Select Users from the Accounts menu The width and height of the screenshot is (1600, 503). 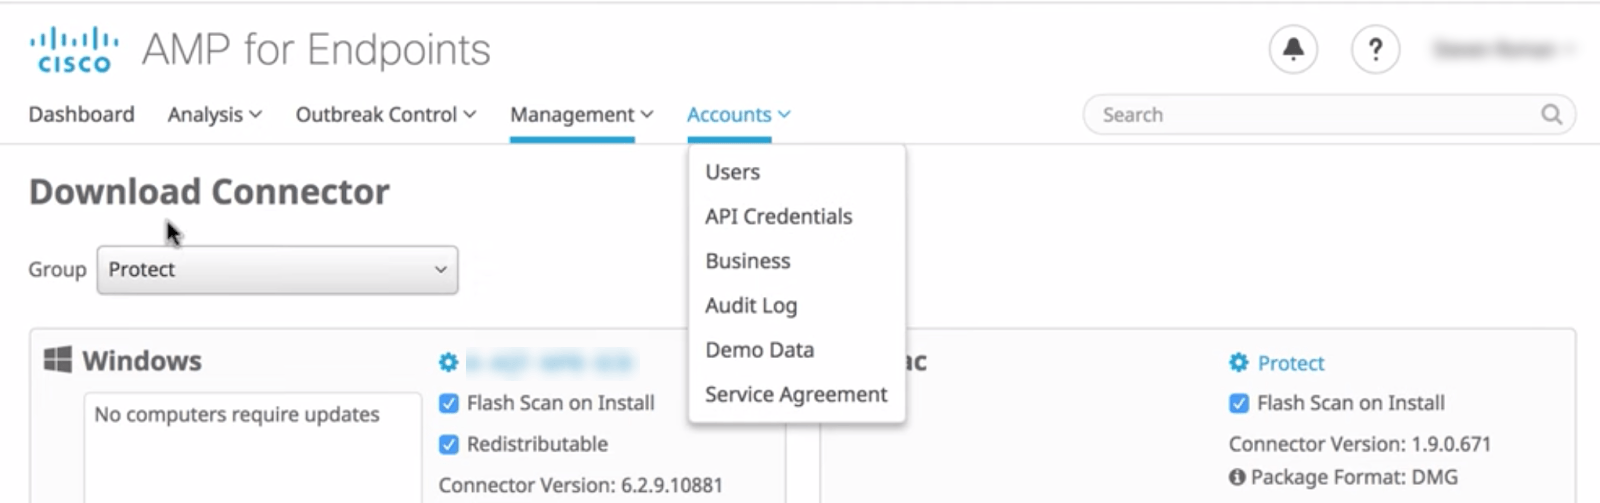[732, 172]
